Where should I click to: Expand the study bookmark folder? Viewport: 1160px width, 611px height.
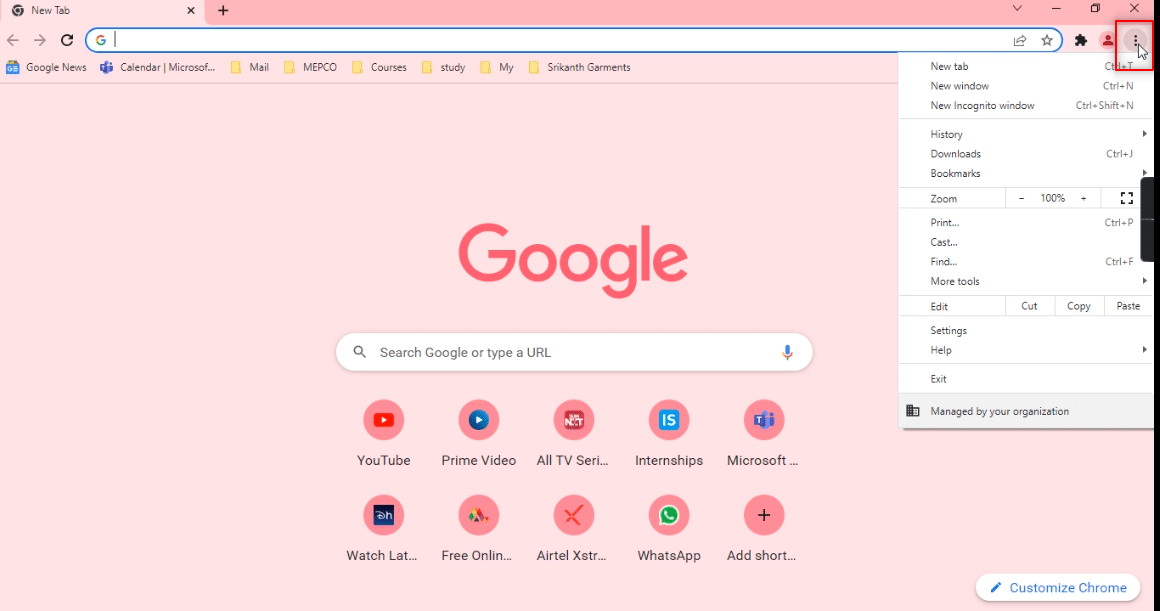point(444,67)
